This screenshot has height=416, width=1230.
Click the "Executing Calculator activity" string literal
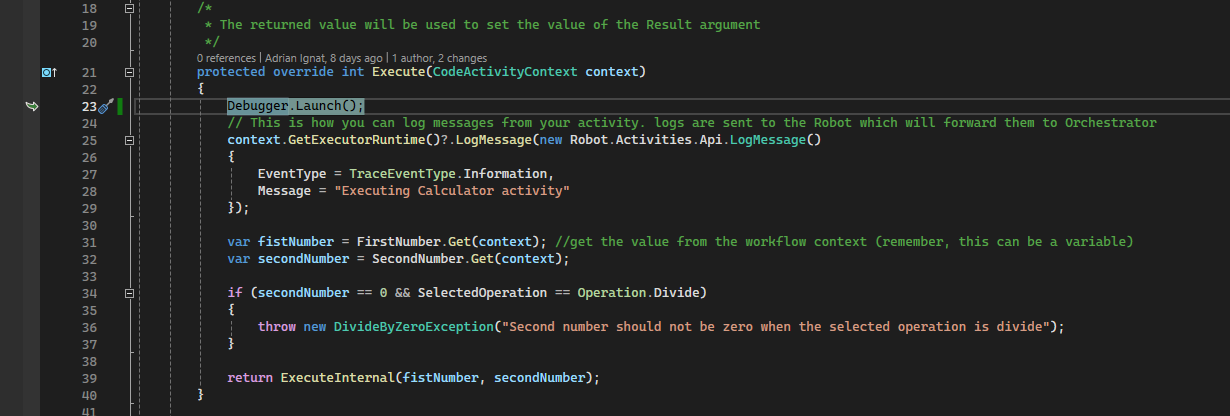[455, 191]
